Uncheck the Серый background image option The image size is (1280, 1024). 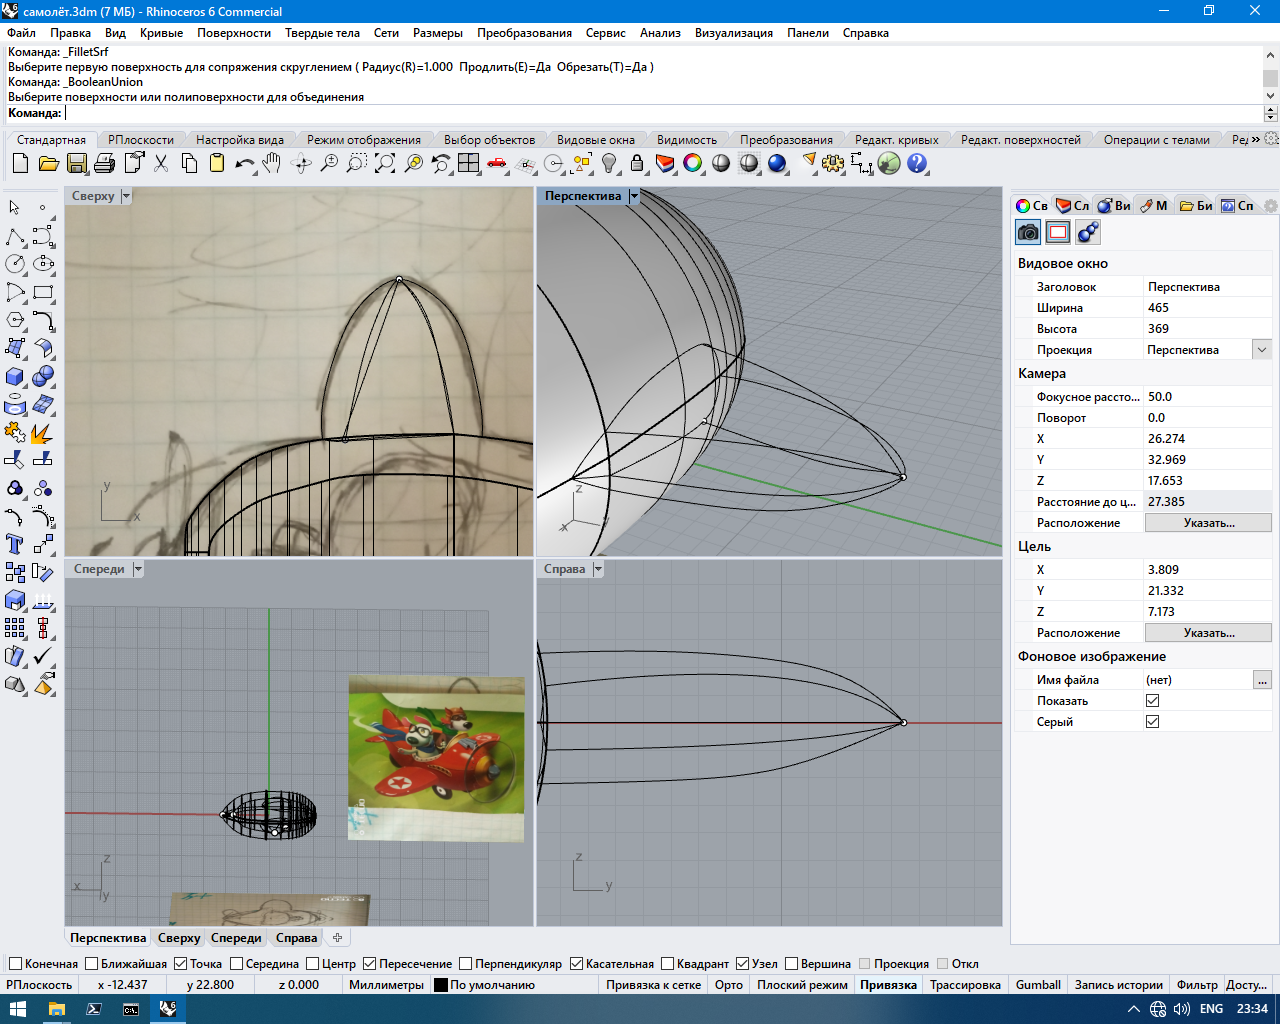pos(1152,721)
